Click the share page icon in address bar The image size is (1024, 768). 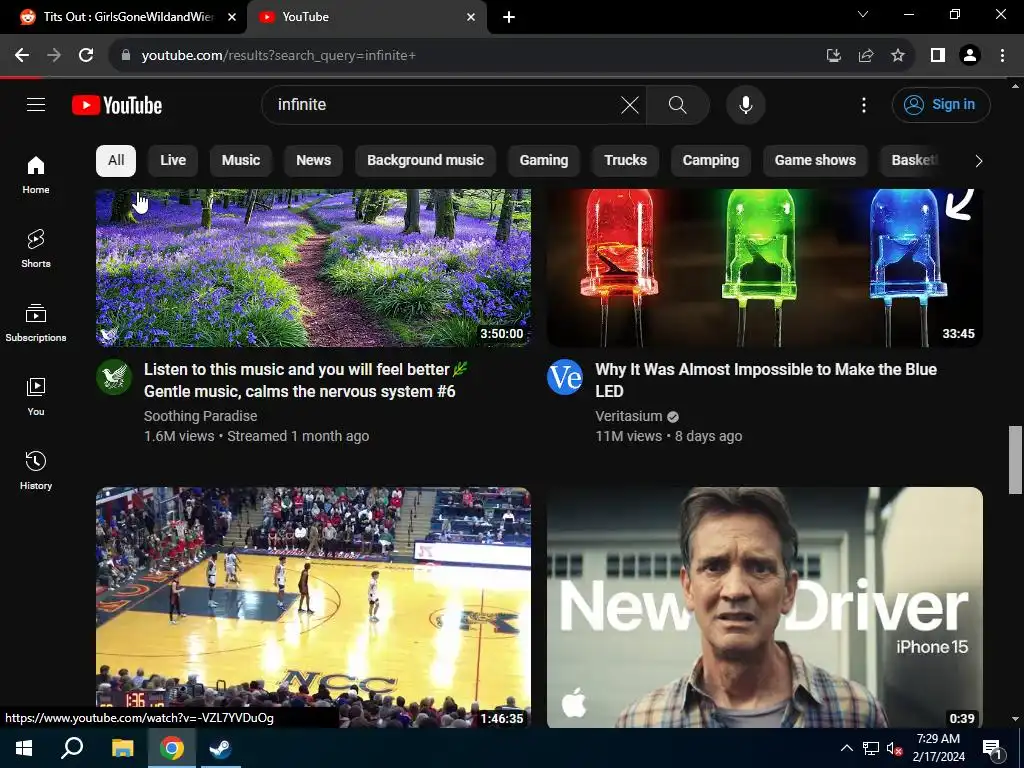click(866, 56)
